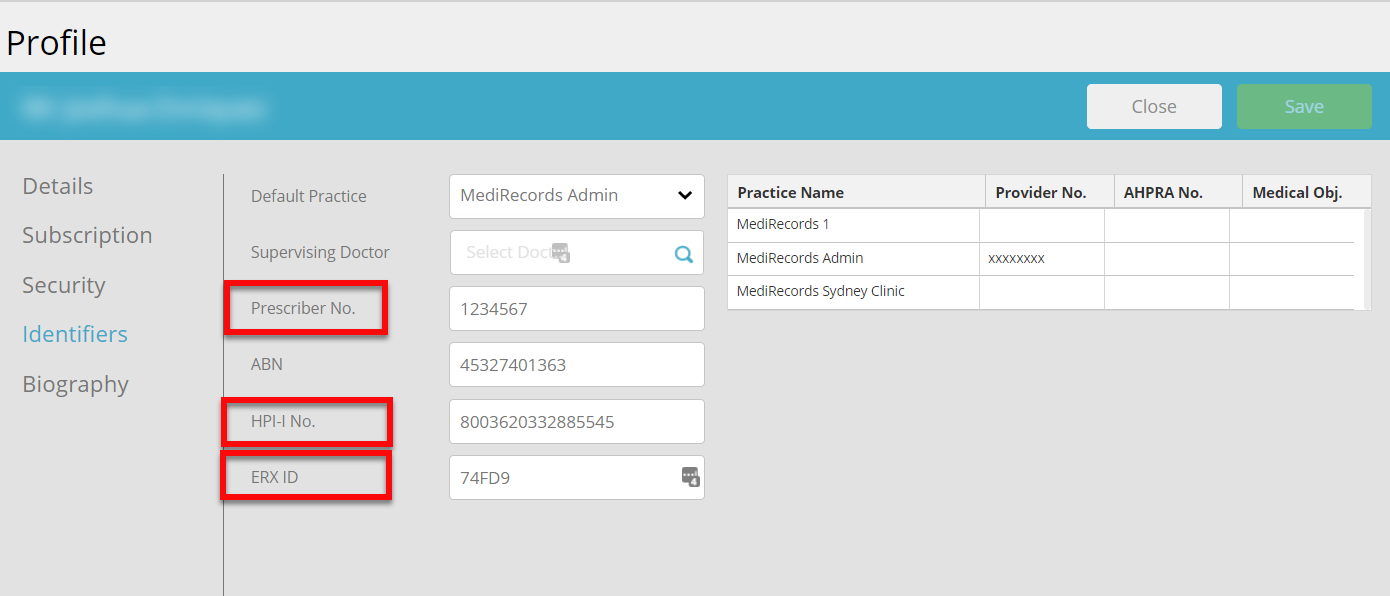
Task: Click the AHPRA No. column header
Action: [x=1178, y=192]
